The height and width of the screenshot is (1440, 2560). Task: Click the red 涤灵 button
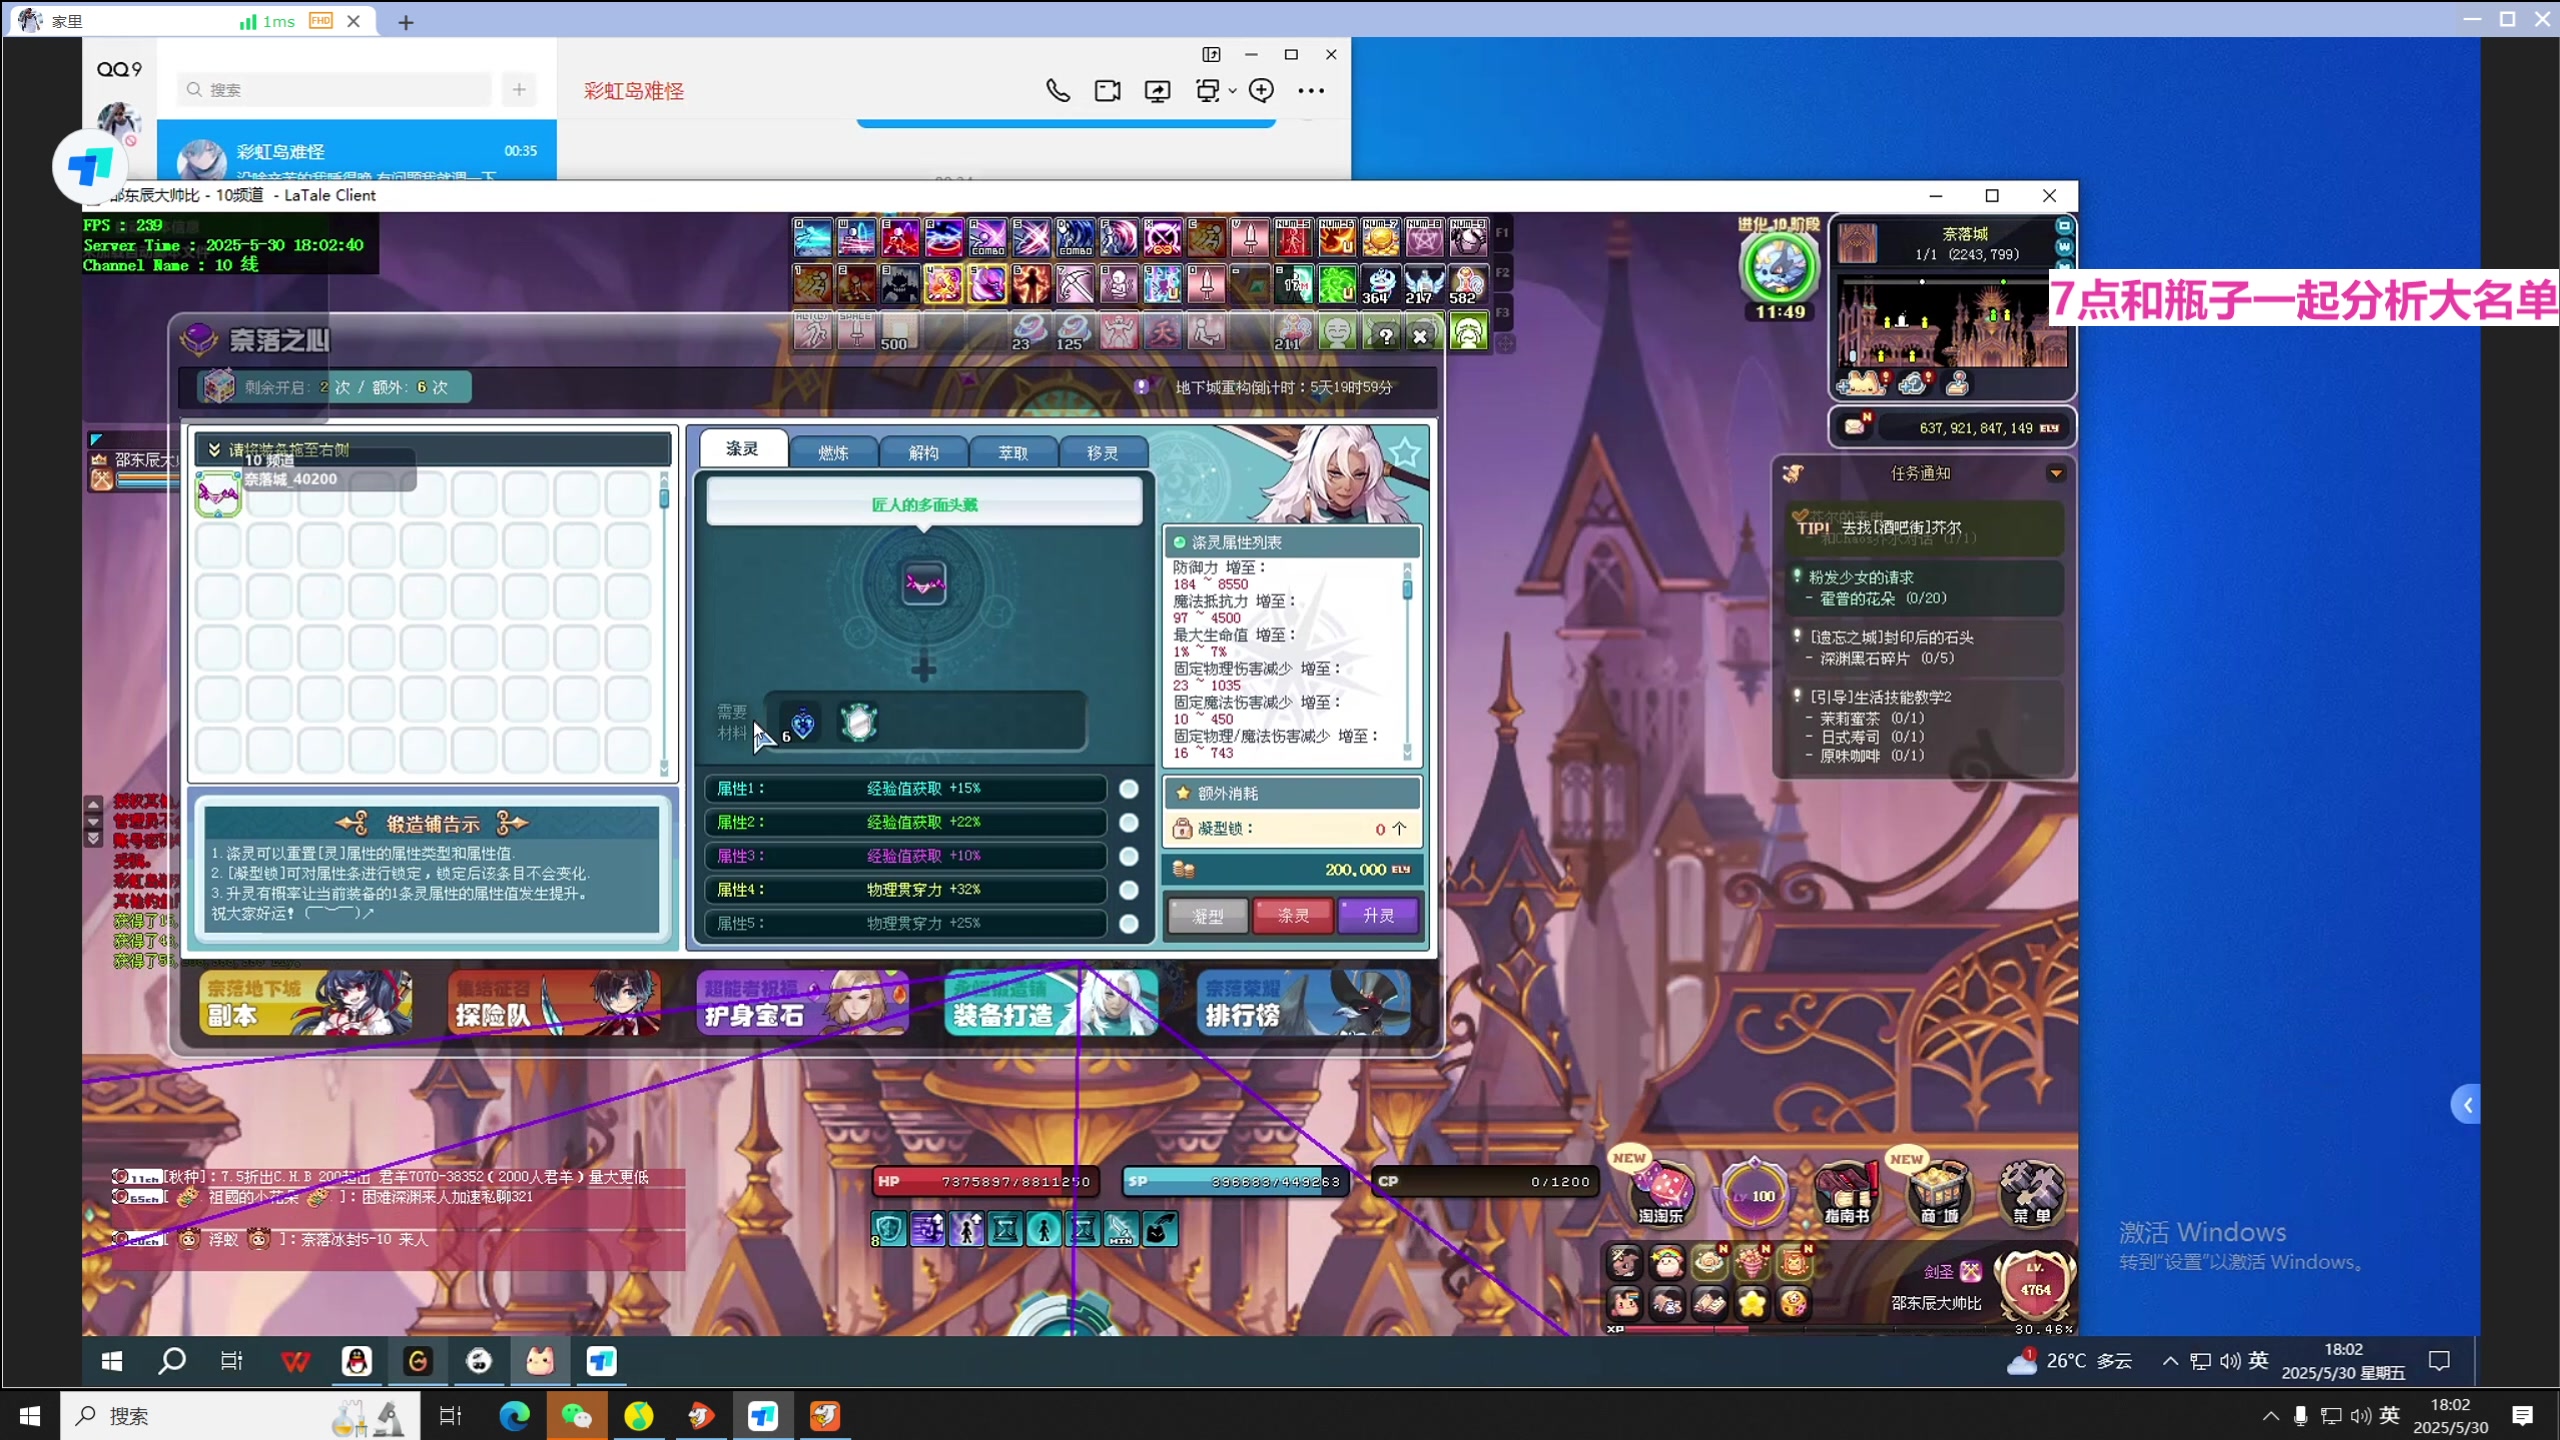pos(1293,916)
